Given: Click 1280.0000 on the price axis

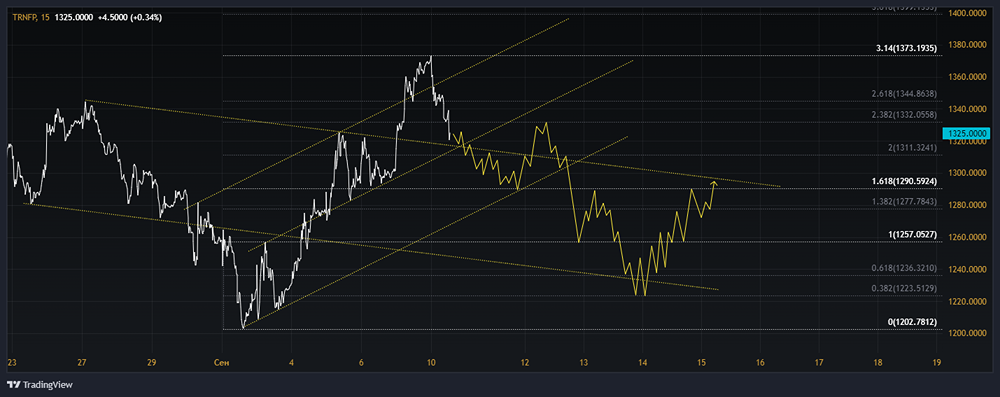Looking at the screenshot, I should pos(967,205).
